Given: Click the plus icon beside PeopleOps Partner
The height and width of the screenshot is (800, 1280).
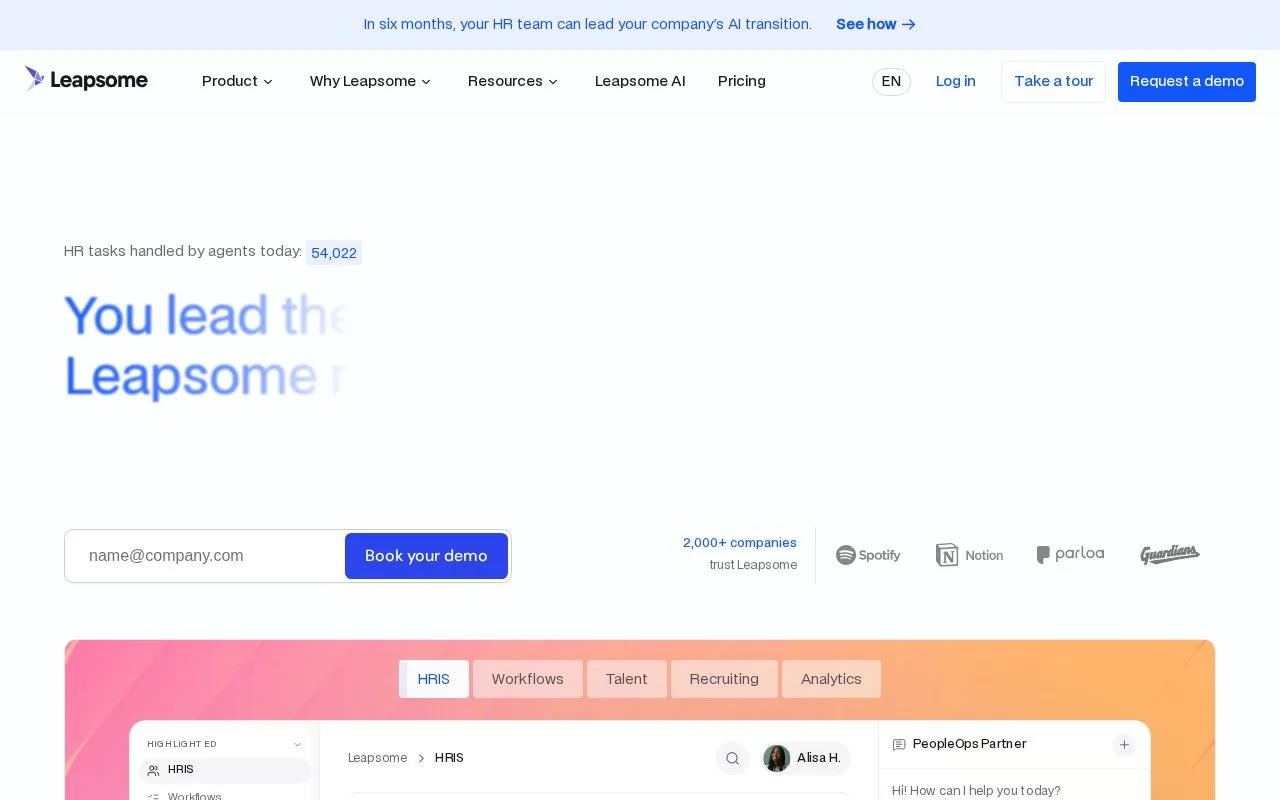Looking at the screenshot, I should pyautogui.click(x=1124, y=745).
